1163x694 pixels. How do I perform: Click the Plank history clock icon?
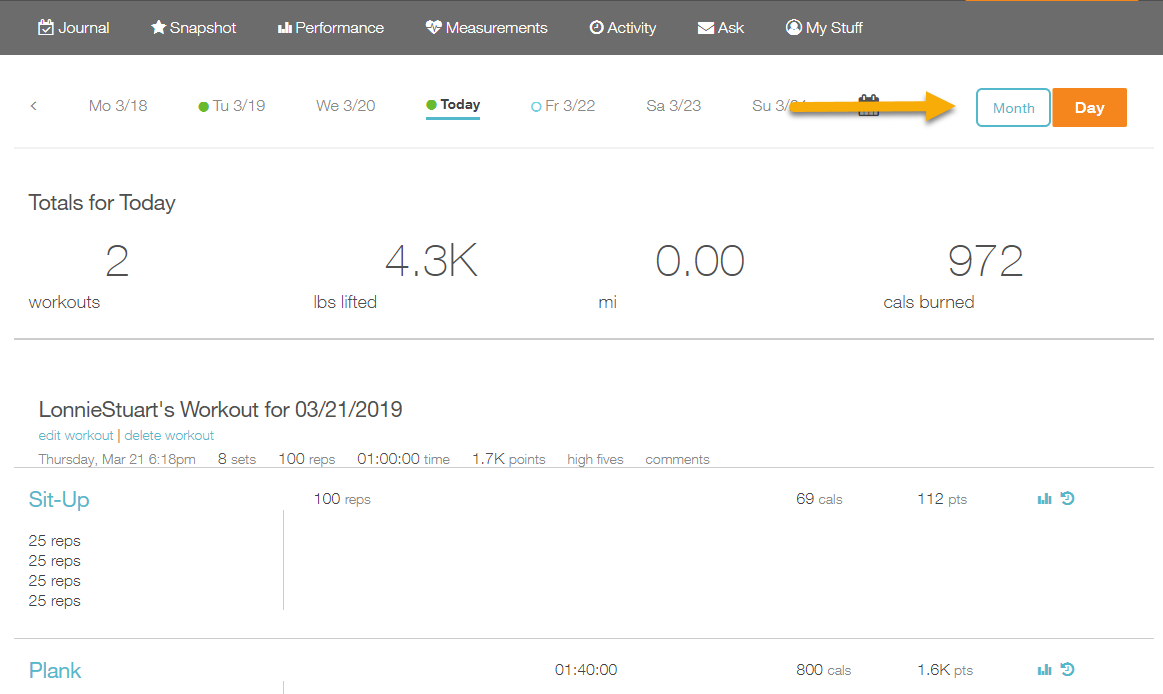[x=1067, y=670]
